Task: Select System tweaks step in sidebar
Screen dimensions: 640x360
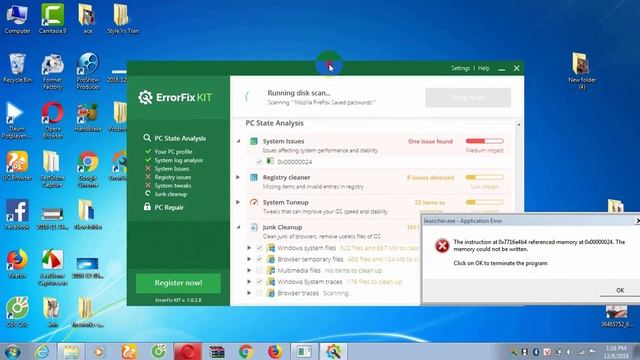Action: (173, 185)
